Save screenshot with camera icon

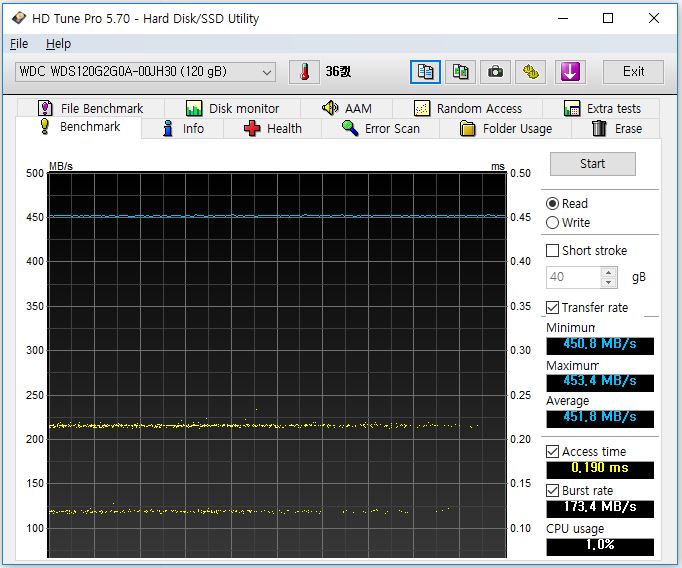pos(495,72)
